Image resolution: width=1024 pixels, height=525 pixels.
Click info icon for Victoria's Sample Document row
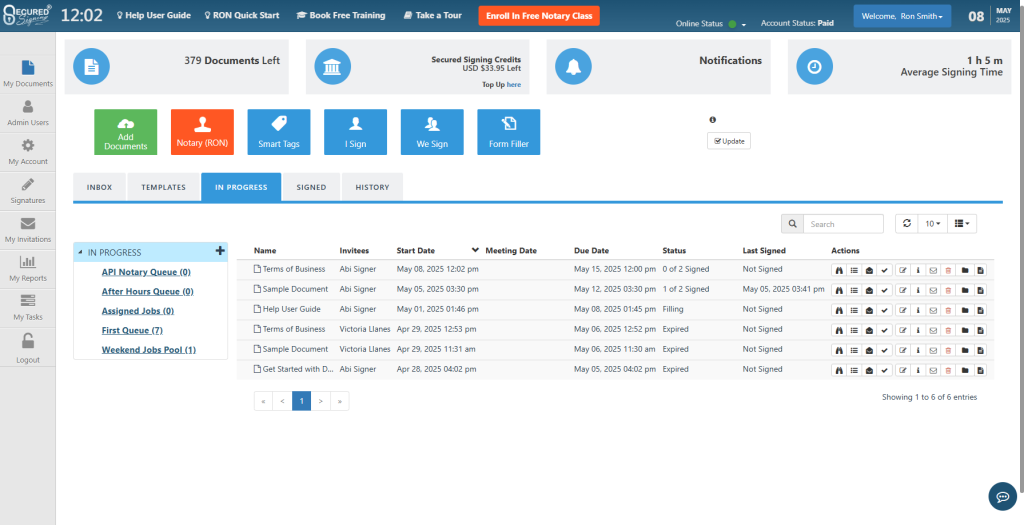coord(918,349)
